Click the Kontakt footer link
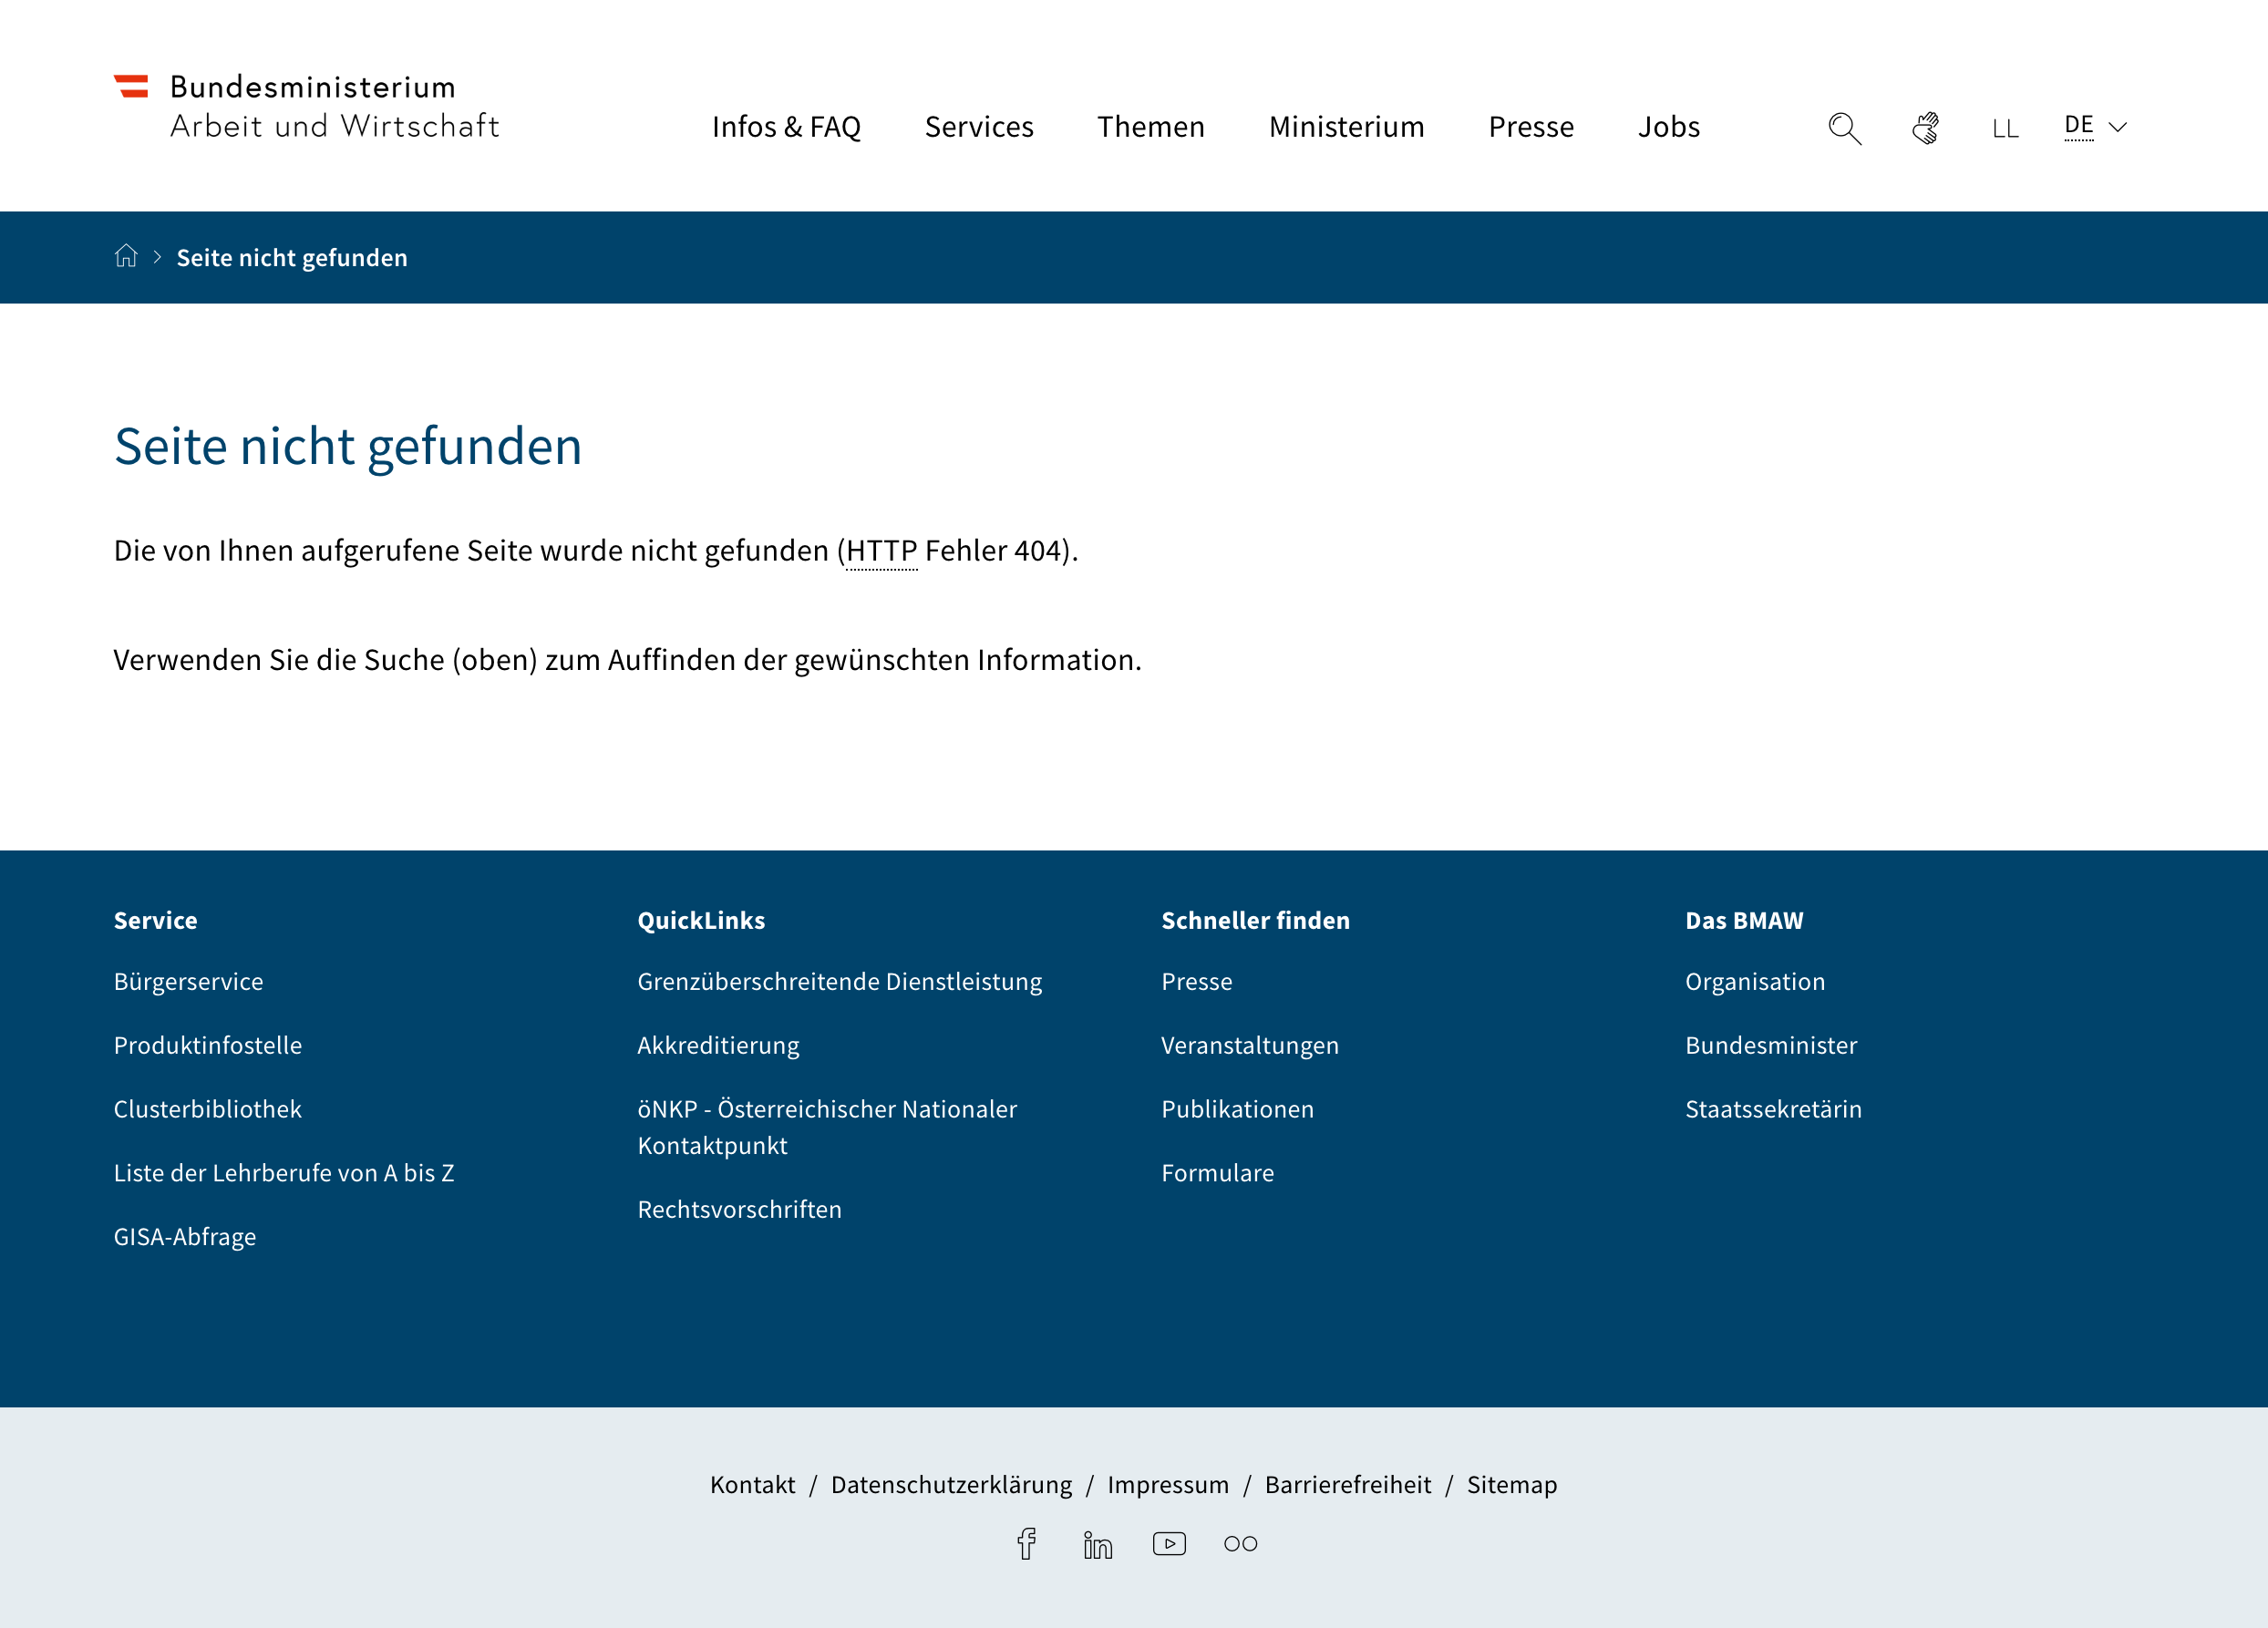Image resolution: width=2268 pixels, height=1628 pixels. (752, 1484)
